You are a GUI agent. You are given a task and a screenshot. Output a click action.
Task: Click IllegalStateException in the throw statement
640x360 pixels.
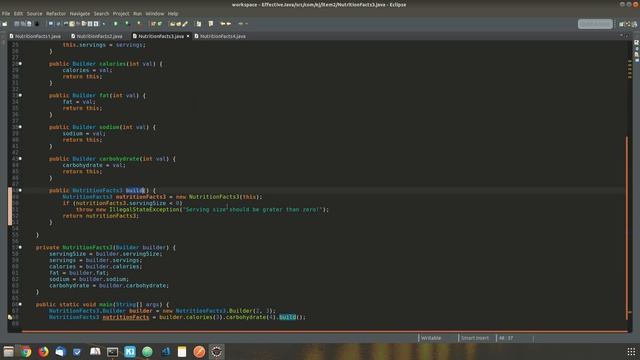[x=144, y=209]
